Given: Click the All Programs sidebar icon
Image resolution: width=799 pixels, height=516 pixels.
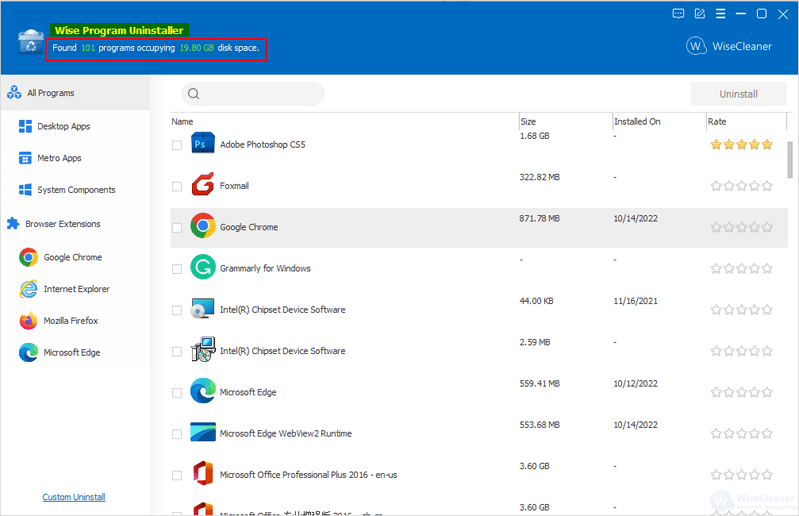Looking at the screenshot, I should [14, 93].
